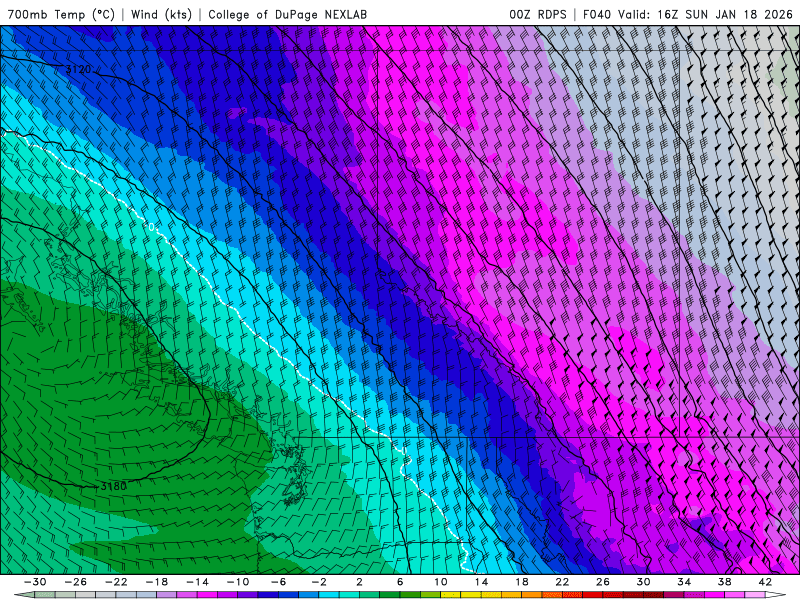Click the -10 color scale label
Viewport: 800px width, 600px height.
coord(238,582)
